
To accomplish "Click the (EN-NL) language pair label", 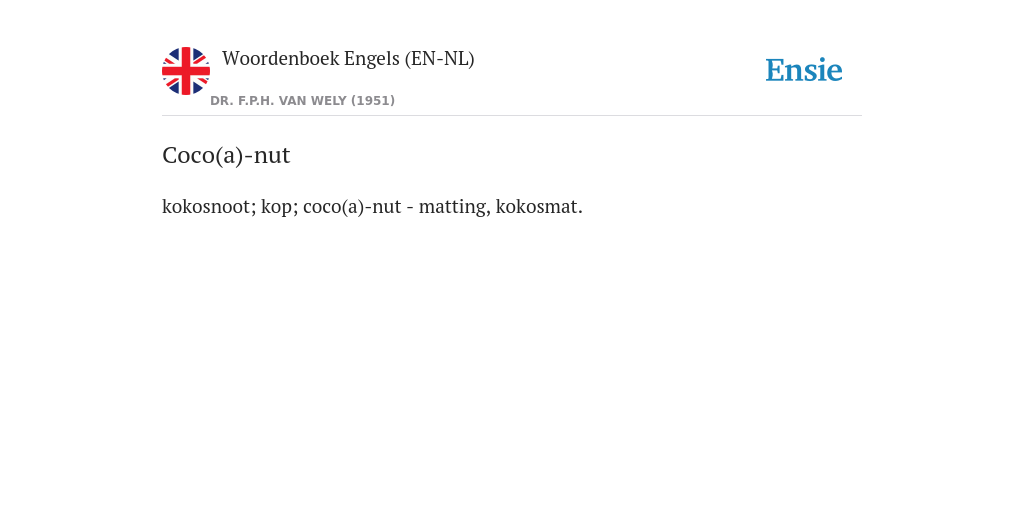I will [x=440, y=59].
